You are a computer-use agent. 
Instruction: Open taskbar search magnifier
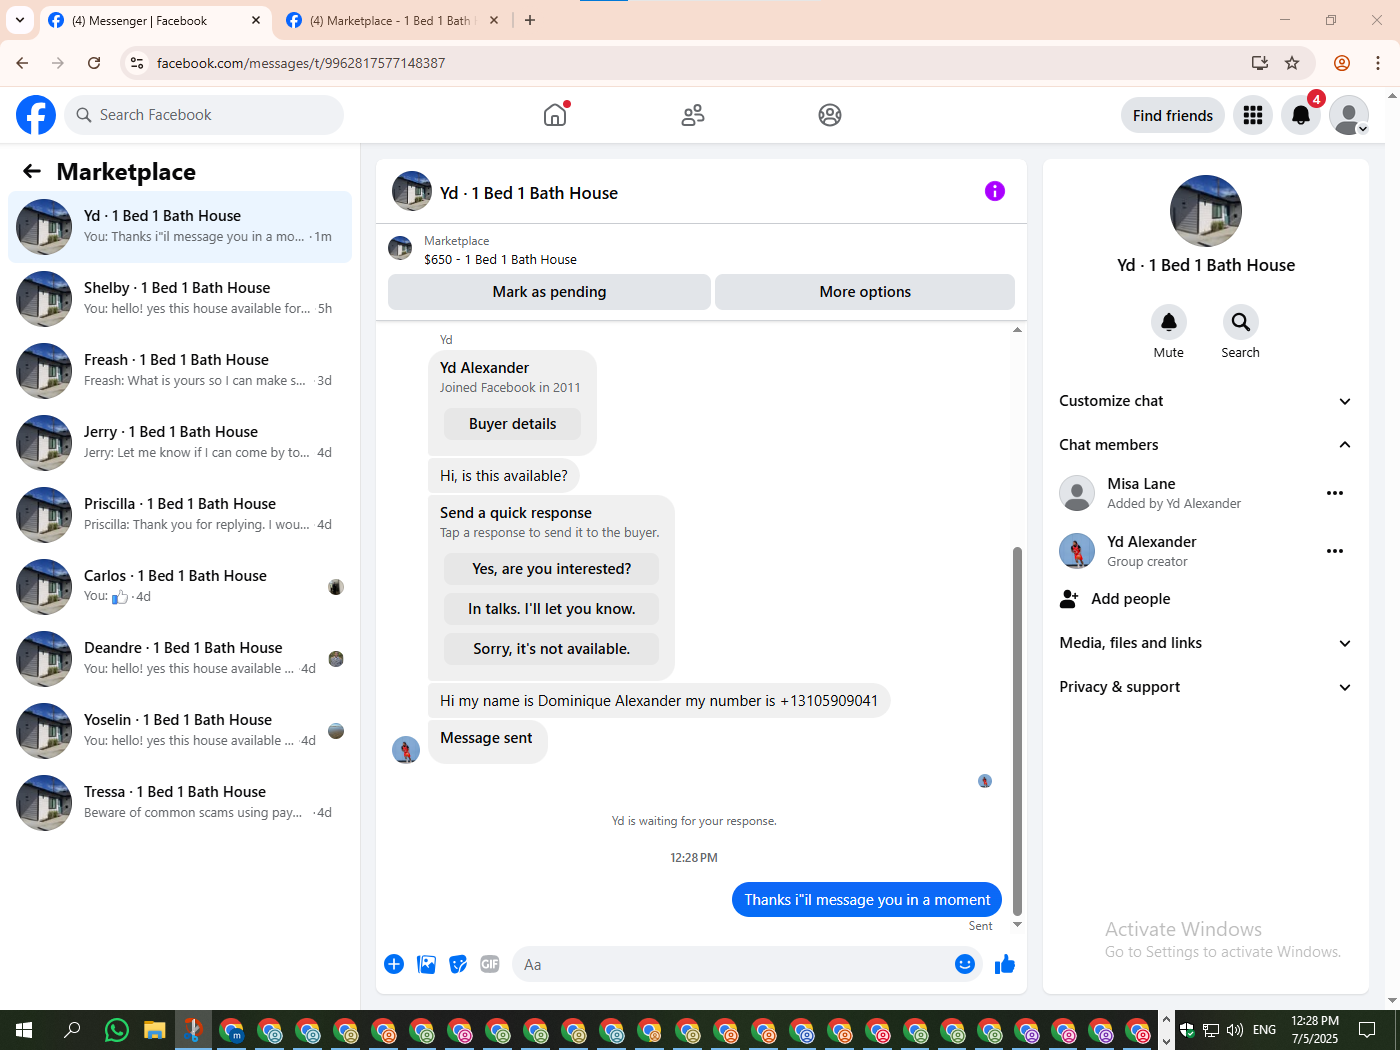pyautogui.click(x=72, y=1029)
